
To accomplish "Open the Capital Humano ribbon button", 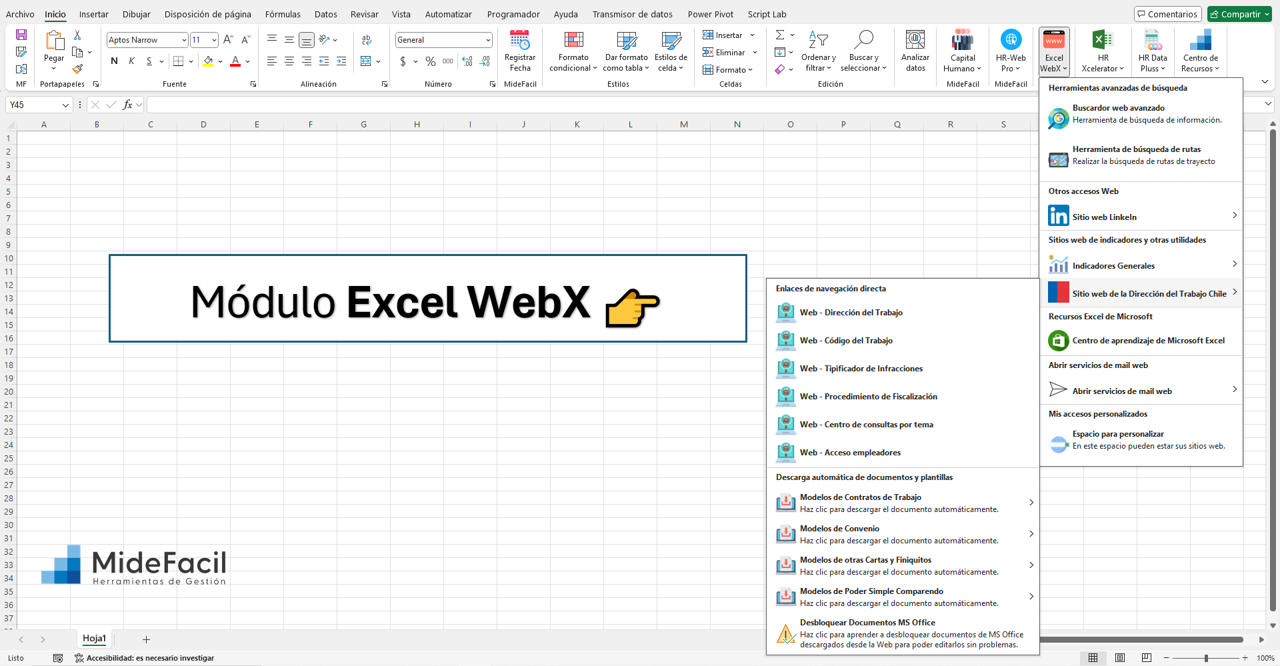I will (962, 50).
